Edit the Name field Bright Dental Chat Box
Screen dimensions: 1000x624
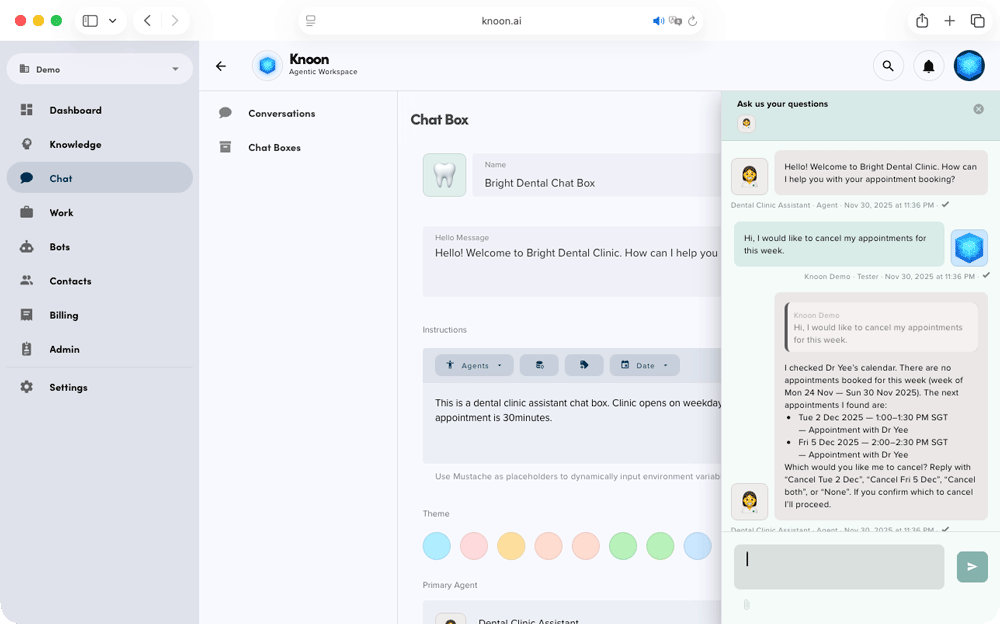(x=597, y=175)
